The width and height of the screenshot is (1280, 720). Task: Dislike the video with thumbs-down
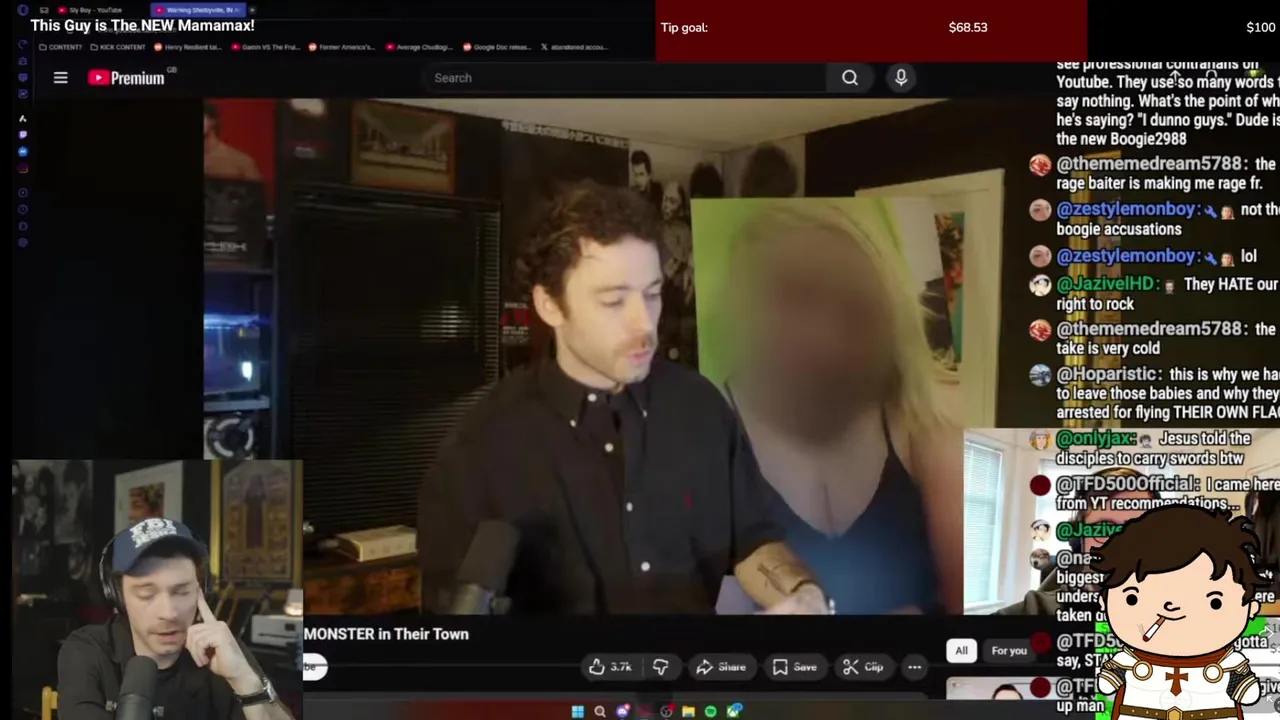coord(660,667)
